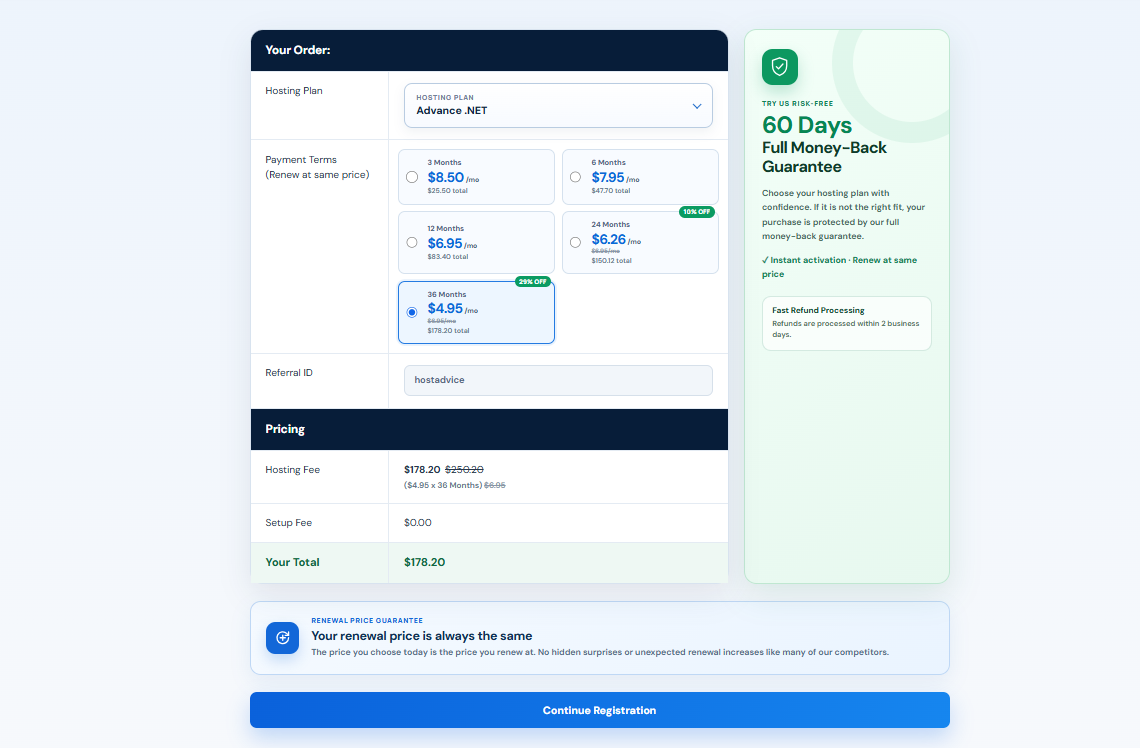Click the $47.70 total text
The height and width of the screenshot is (748, 1140).
(611, 190)
